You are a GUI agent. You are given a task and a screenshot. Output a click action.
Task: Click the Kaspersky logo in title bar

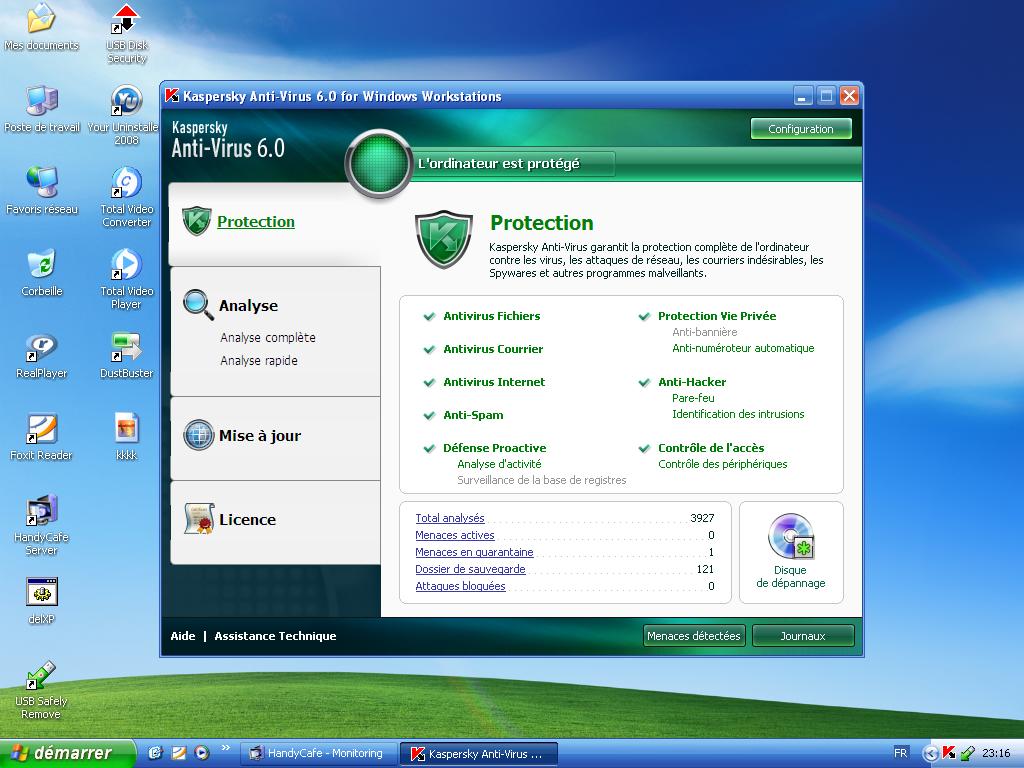pyautogui.click(x=172, y=95)
